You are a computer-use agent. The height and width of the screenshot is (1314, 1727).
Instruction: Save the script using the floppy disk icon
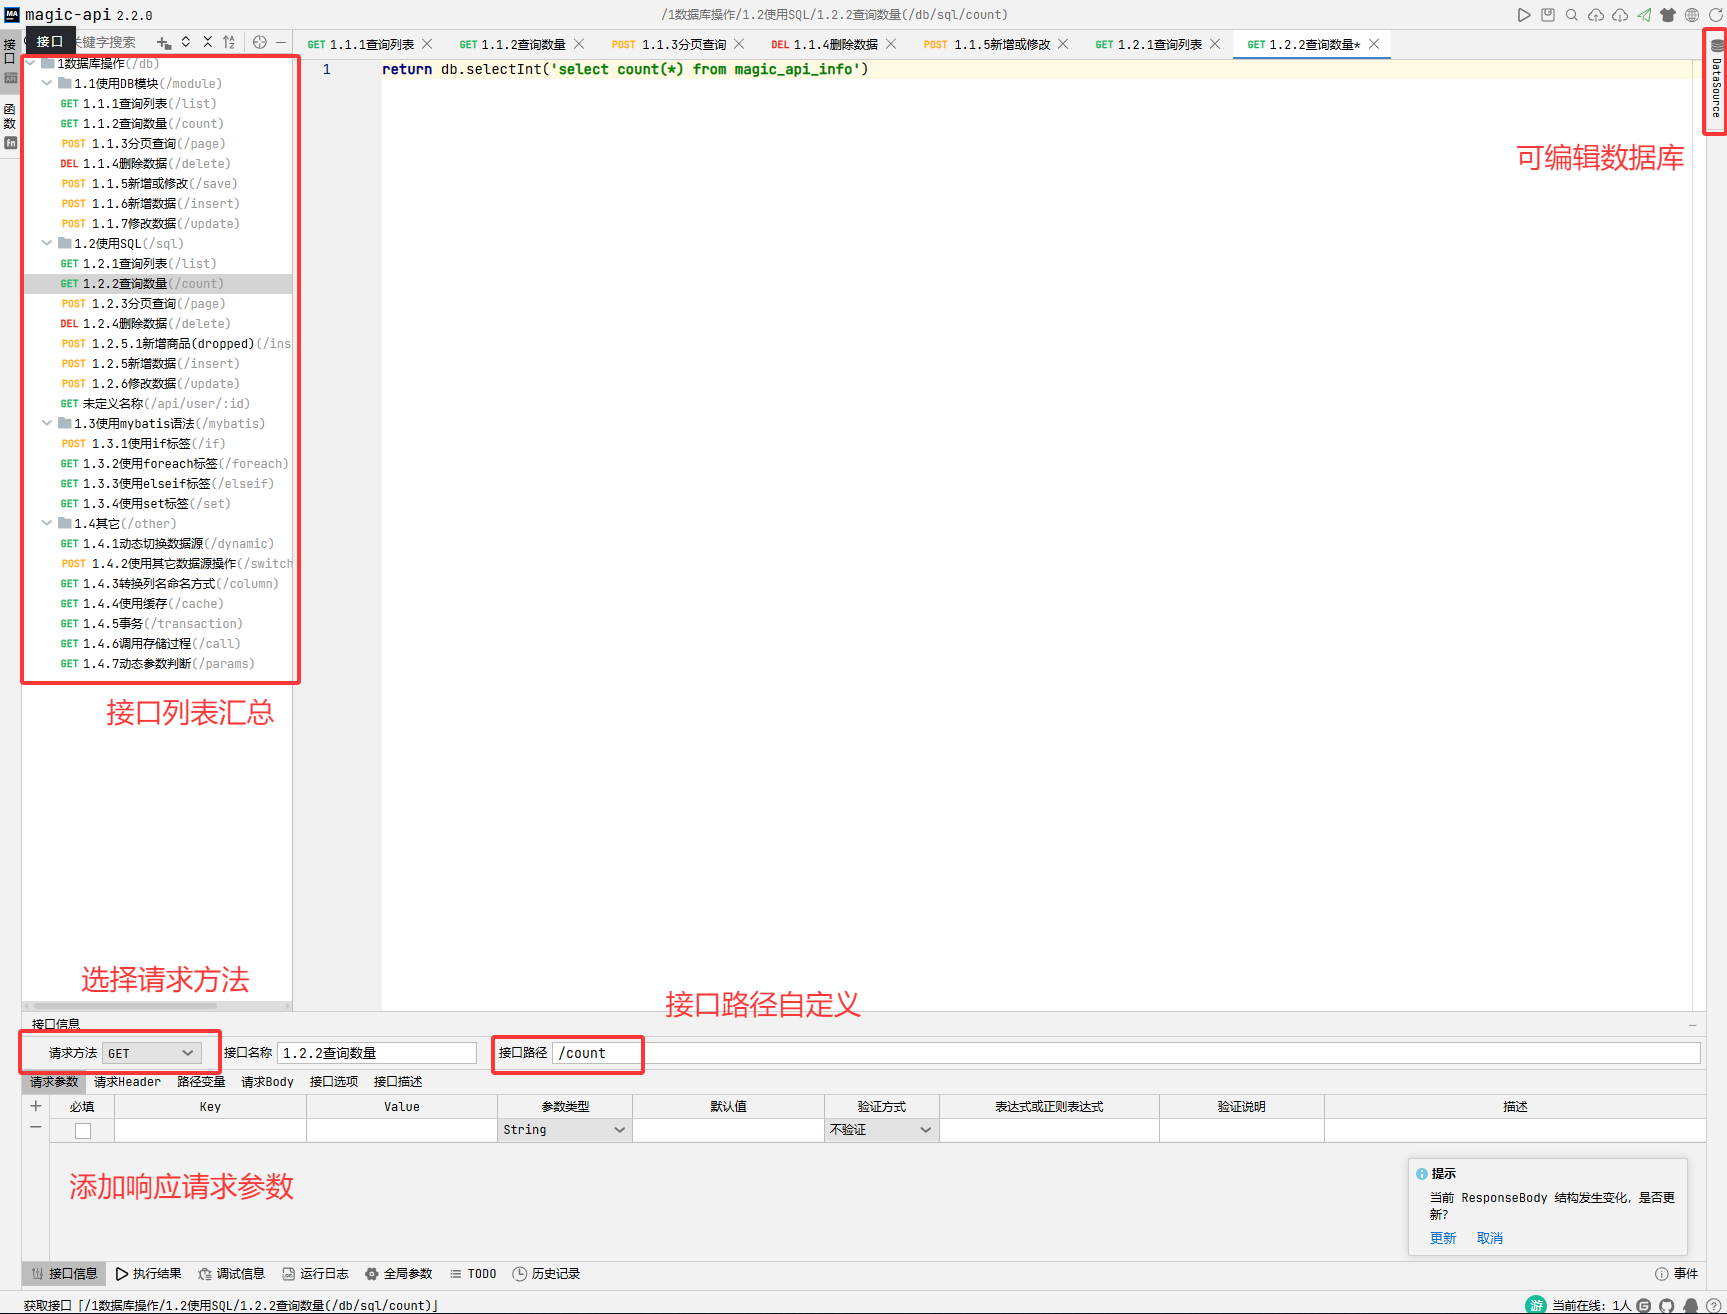pyautogui.click(x=1548, y=15)
